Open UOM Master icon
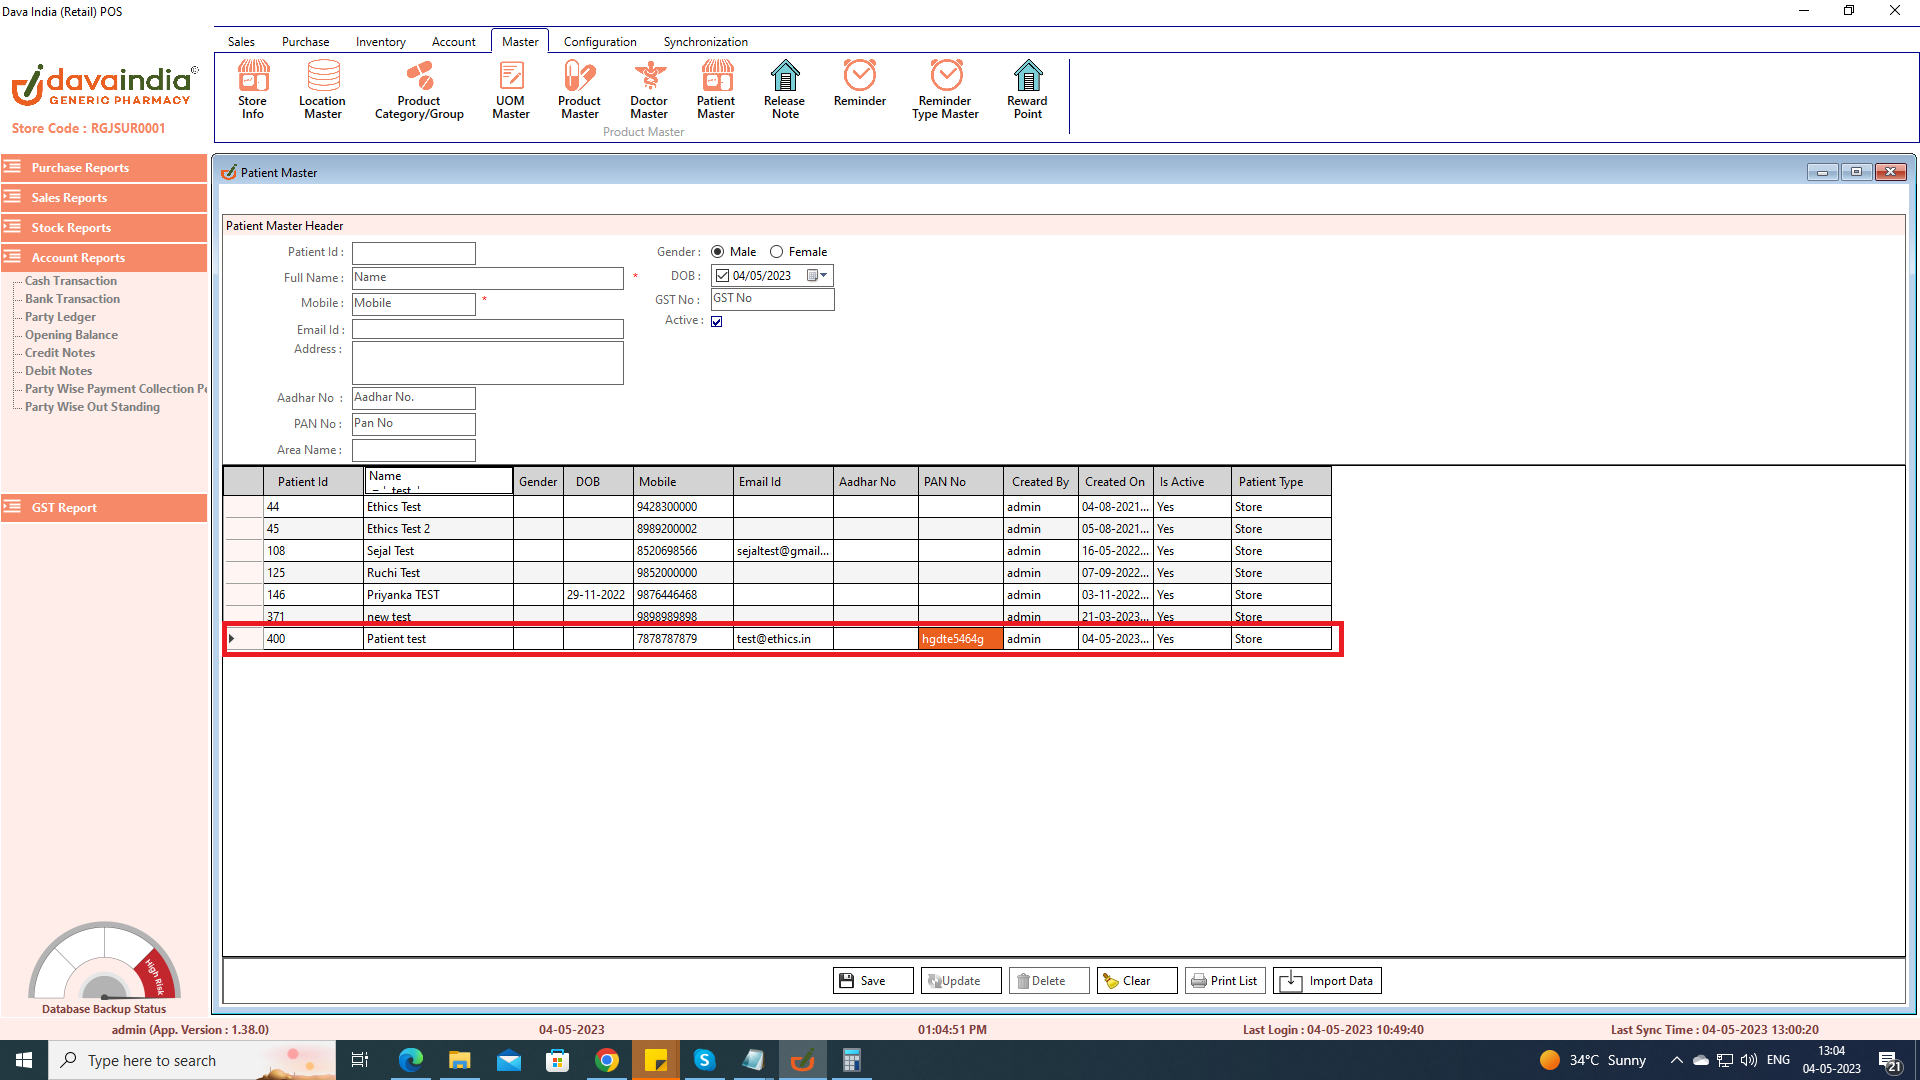Screen dimensions: 1920x1080 pyautogui.click(x=510, y=89)
